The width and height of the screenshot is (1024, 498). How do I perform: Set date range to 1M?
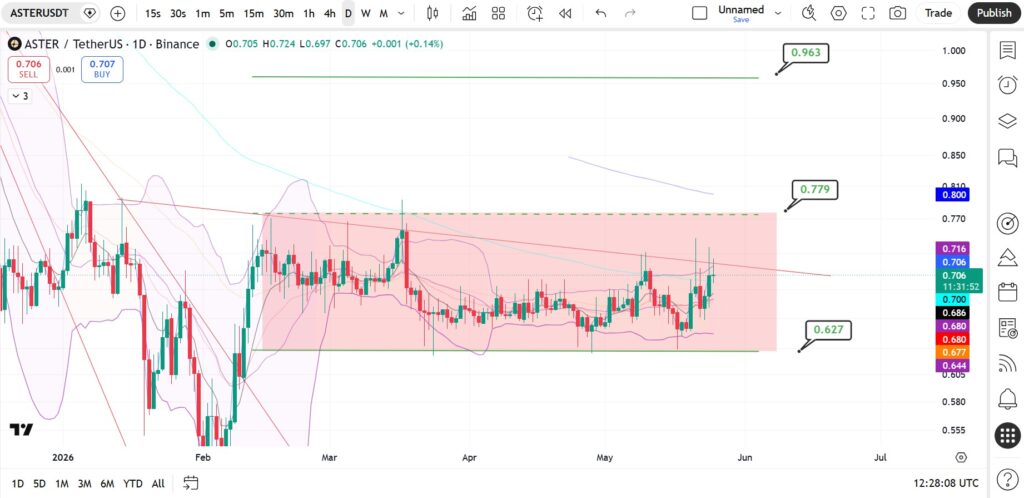(x=62, y=484)
